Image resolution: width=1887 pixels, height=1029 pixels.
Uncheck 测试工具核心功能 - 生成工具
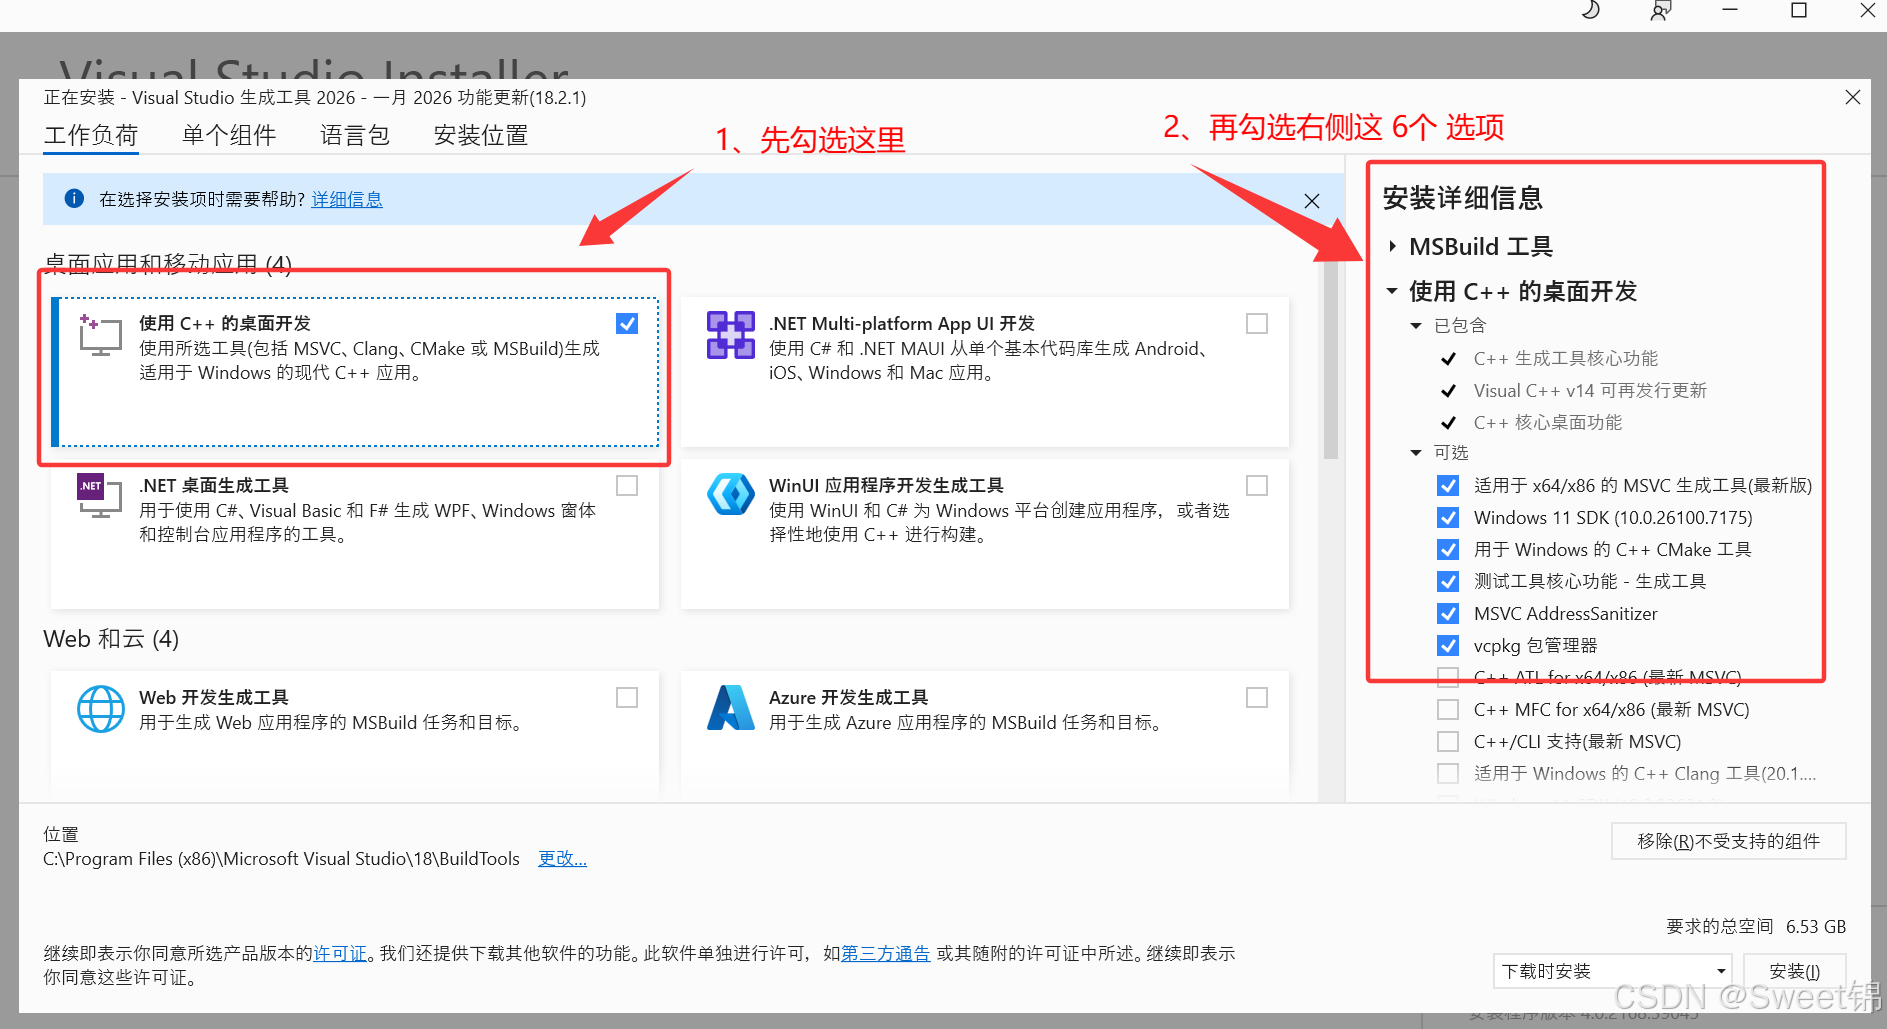click(x=1448, y=581)
